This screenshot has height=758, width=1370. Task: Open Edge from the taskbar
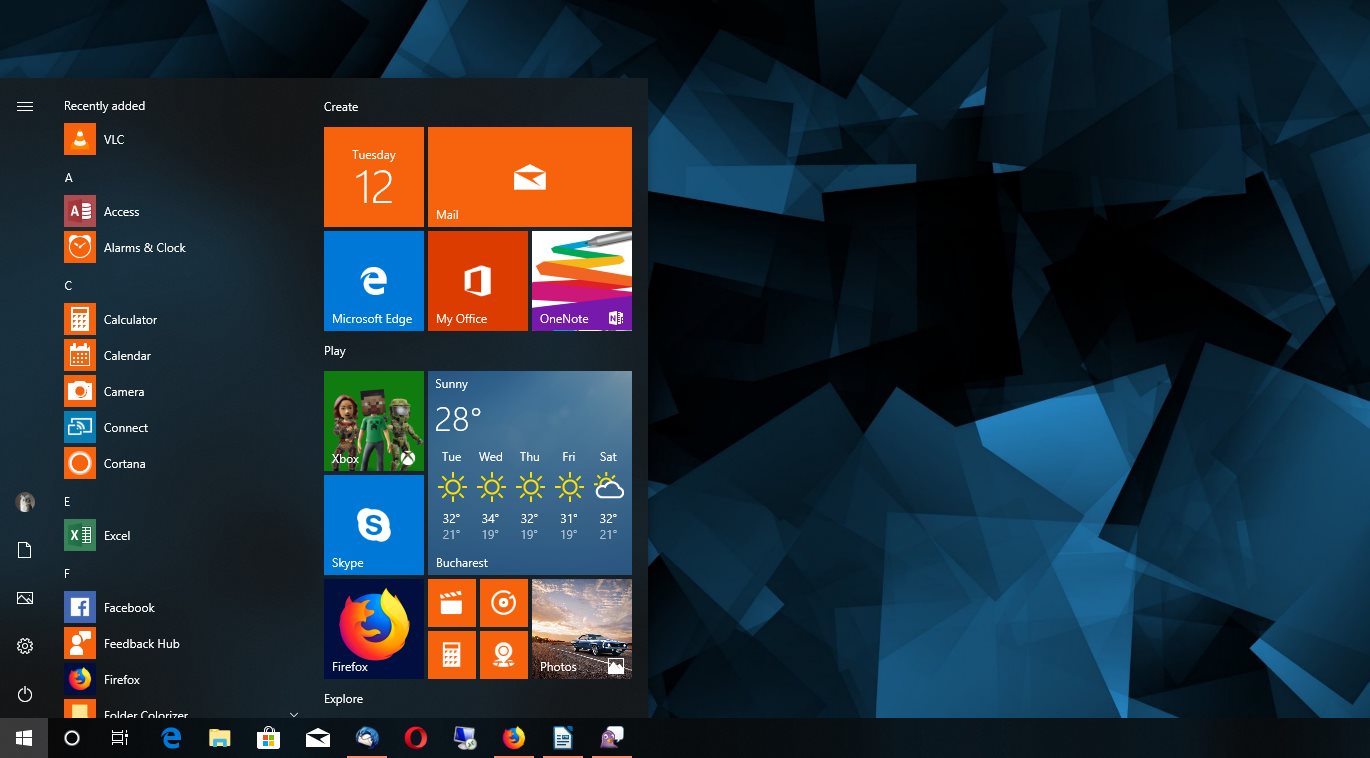point(171,738)
